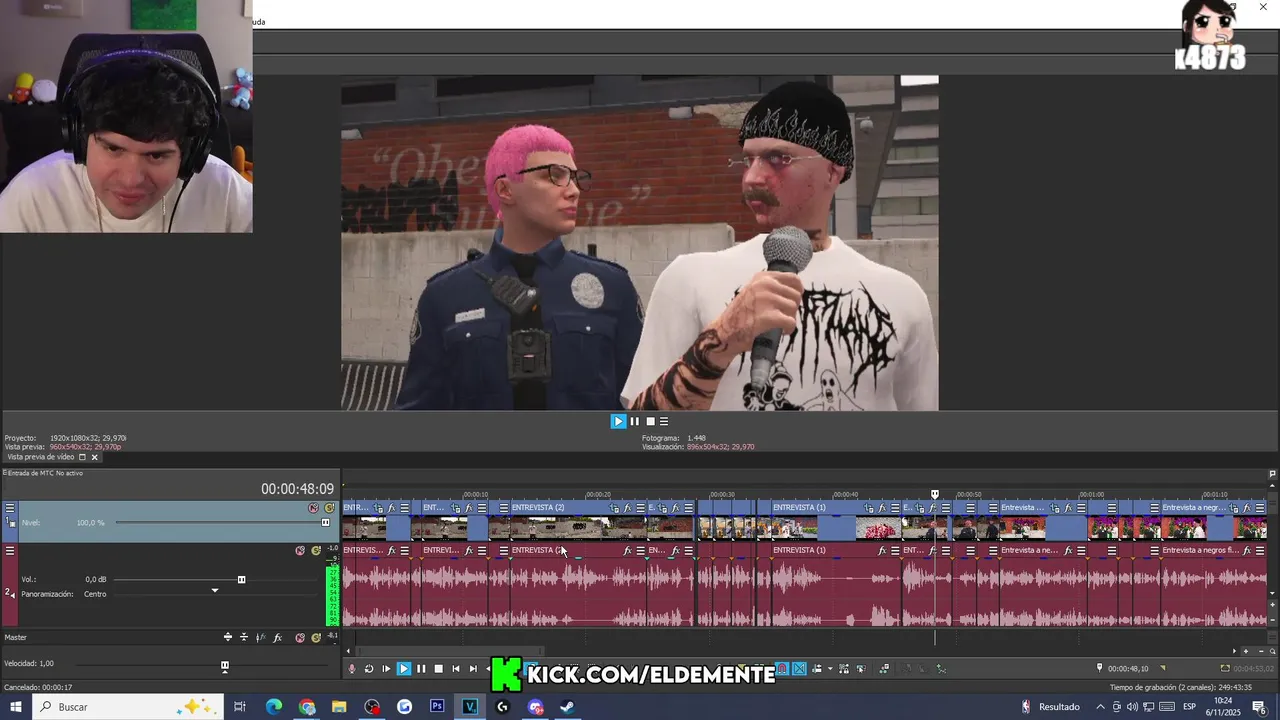
Task: Select the Vista previa de vídeo tab
Action: click(40, 457)
